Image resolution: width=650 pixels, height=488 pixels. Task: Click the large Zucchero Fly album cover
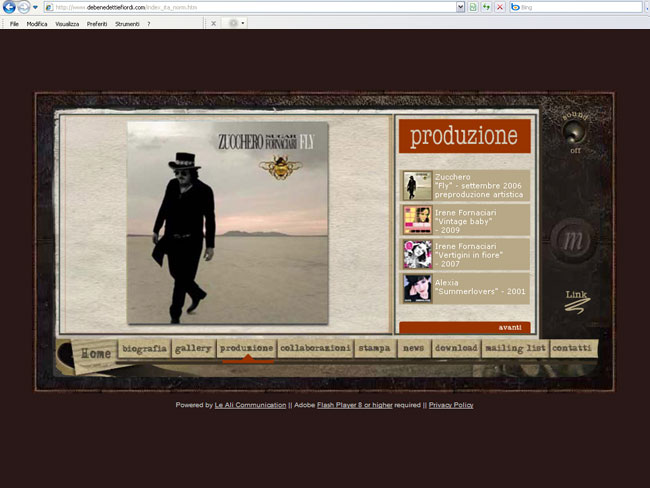point(228,223)
